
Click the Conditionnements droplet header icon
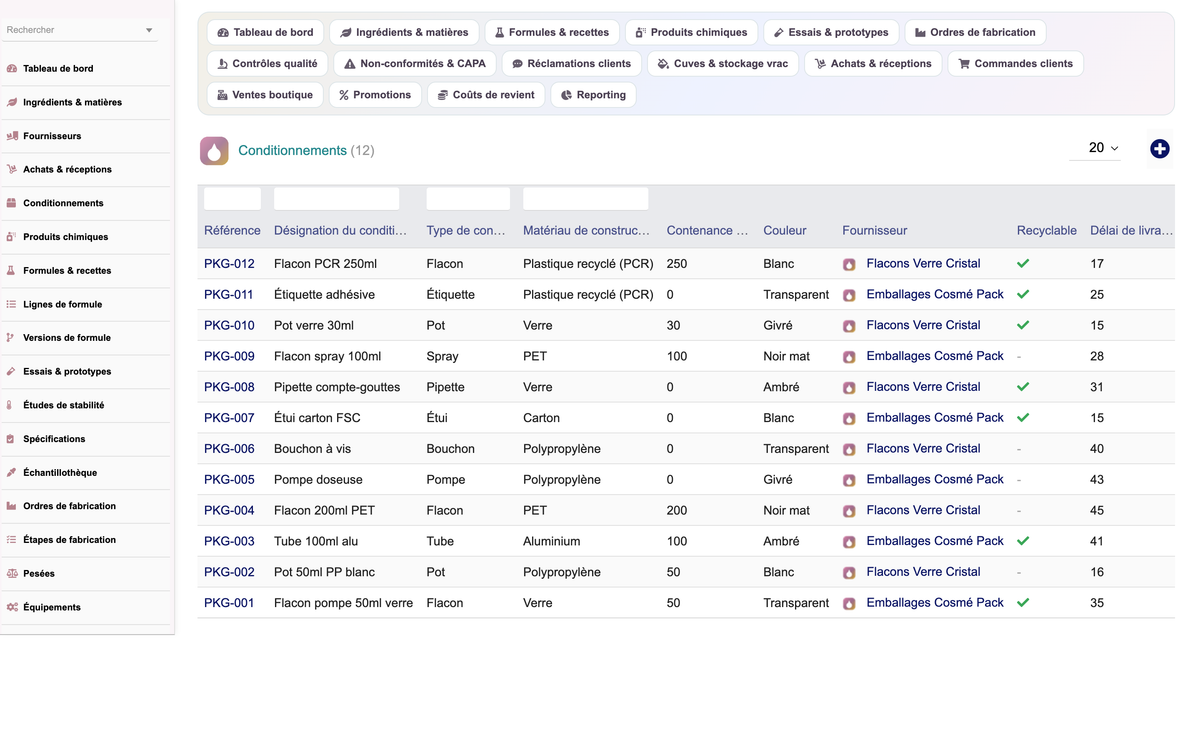(x=214, y=151)
